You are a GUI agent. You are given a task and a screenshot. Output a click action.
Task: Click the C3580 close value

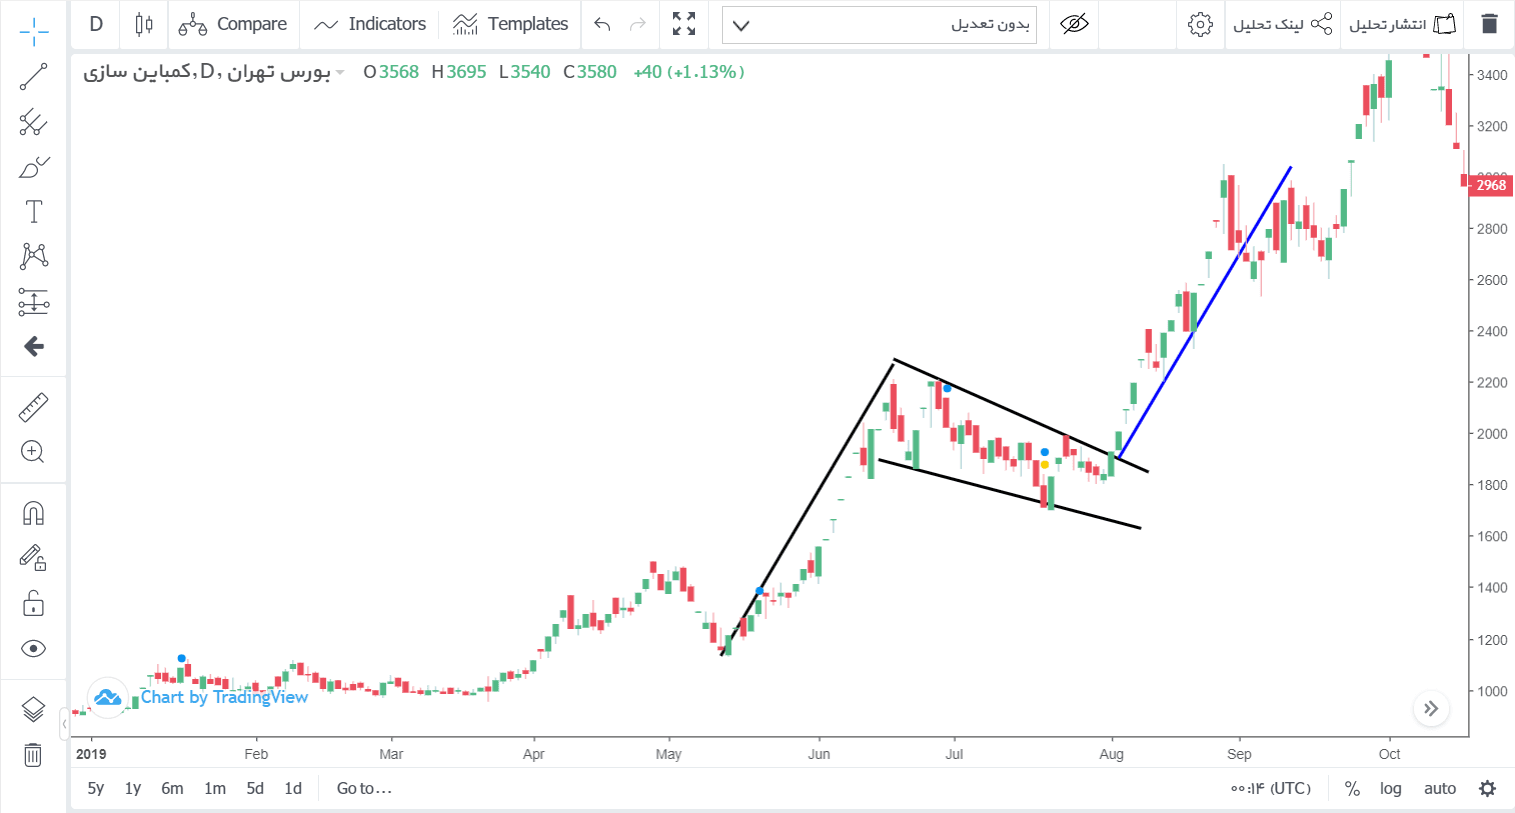(x=590, y=72)
